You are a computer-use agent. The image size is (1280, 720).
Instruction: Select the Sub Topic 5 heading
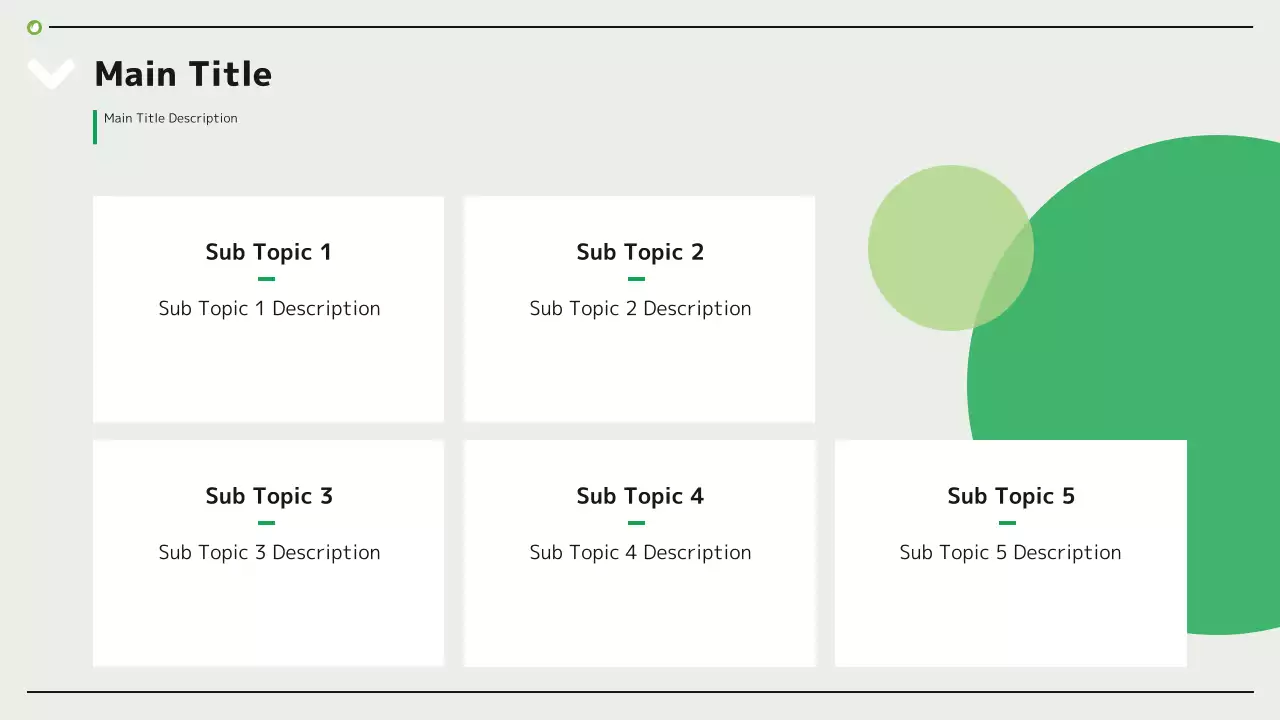click(1011, 496)
